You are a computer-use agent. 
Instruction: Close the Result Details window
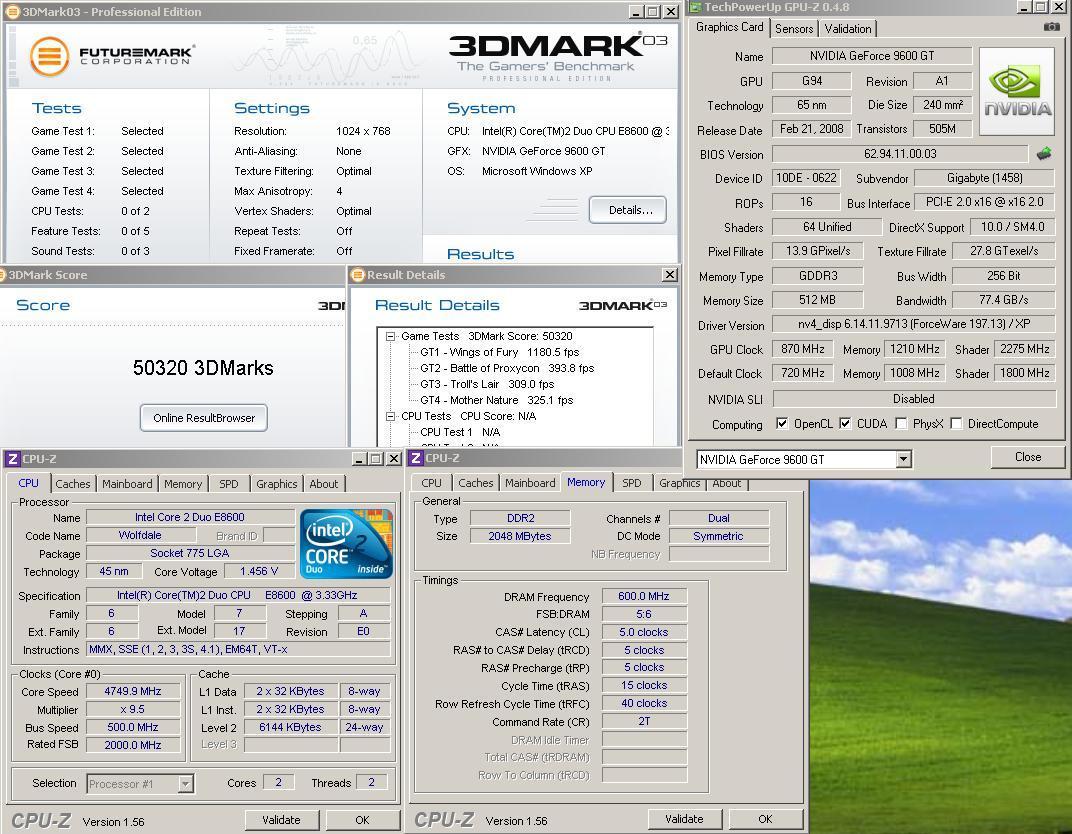pos(670,275)
